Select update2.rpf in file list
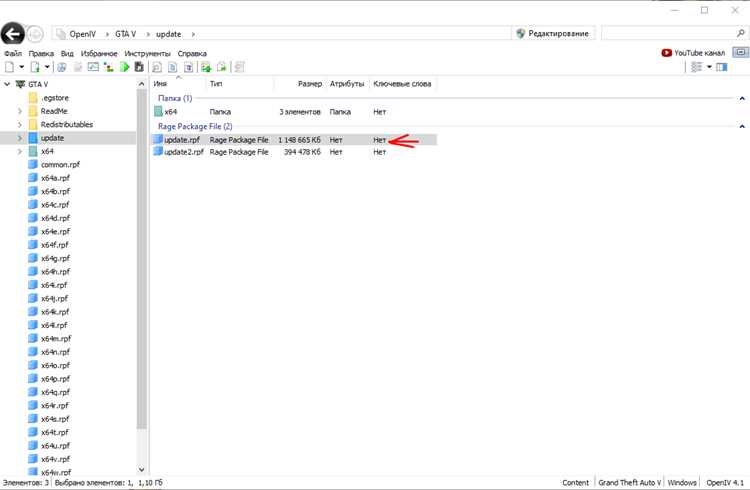 click(294, 152)
